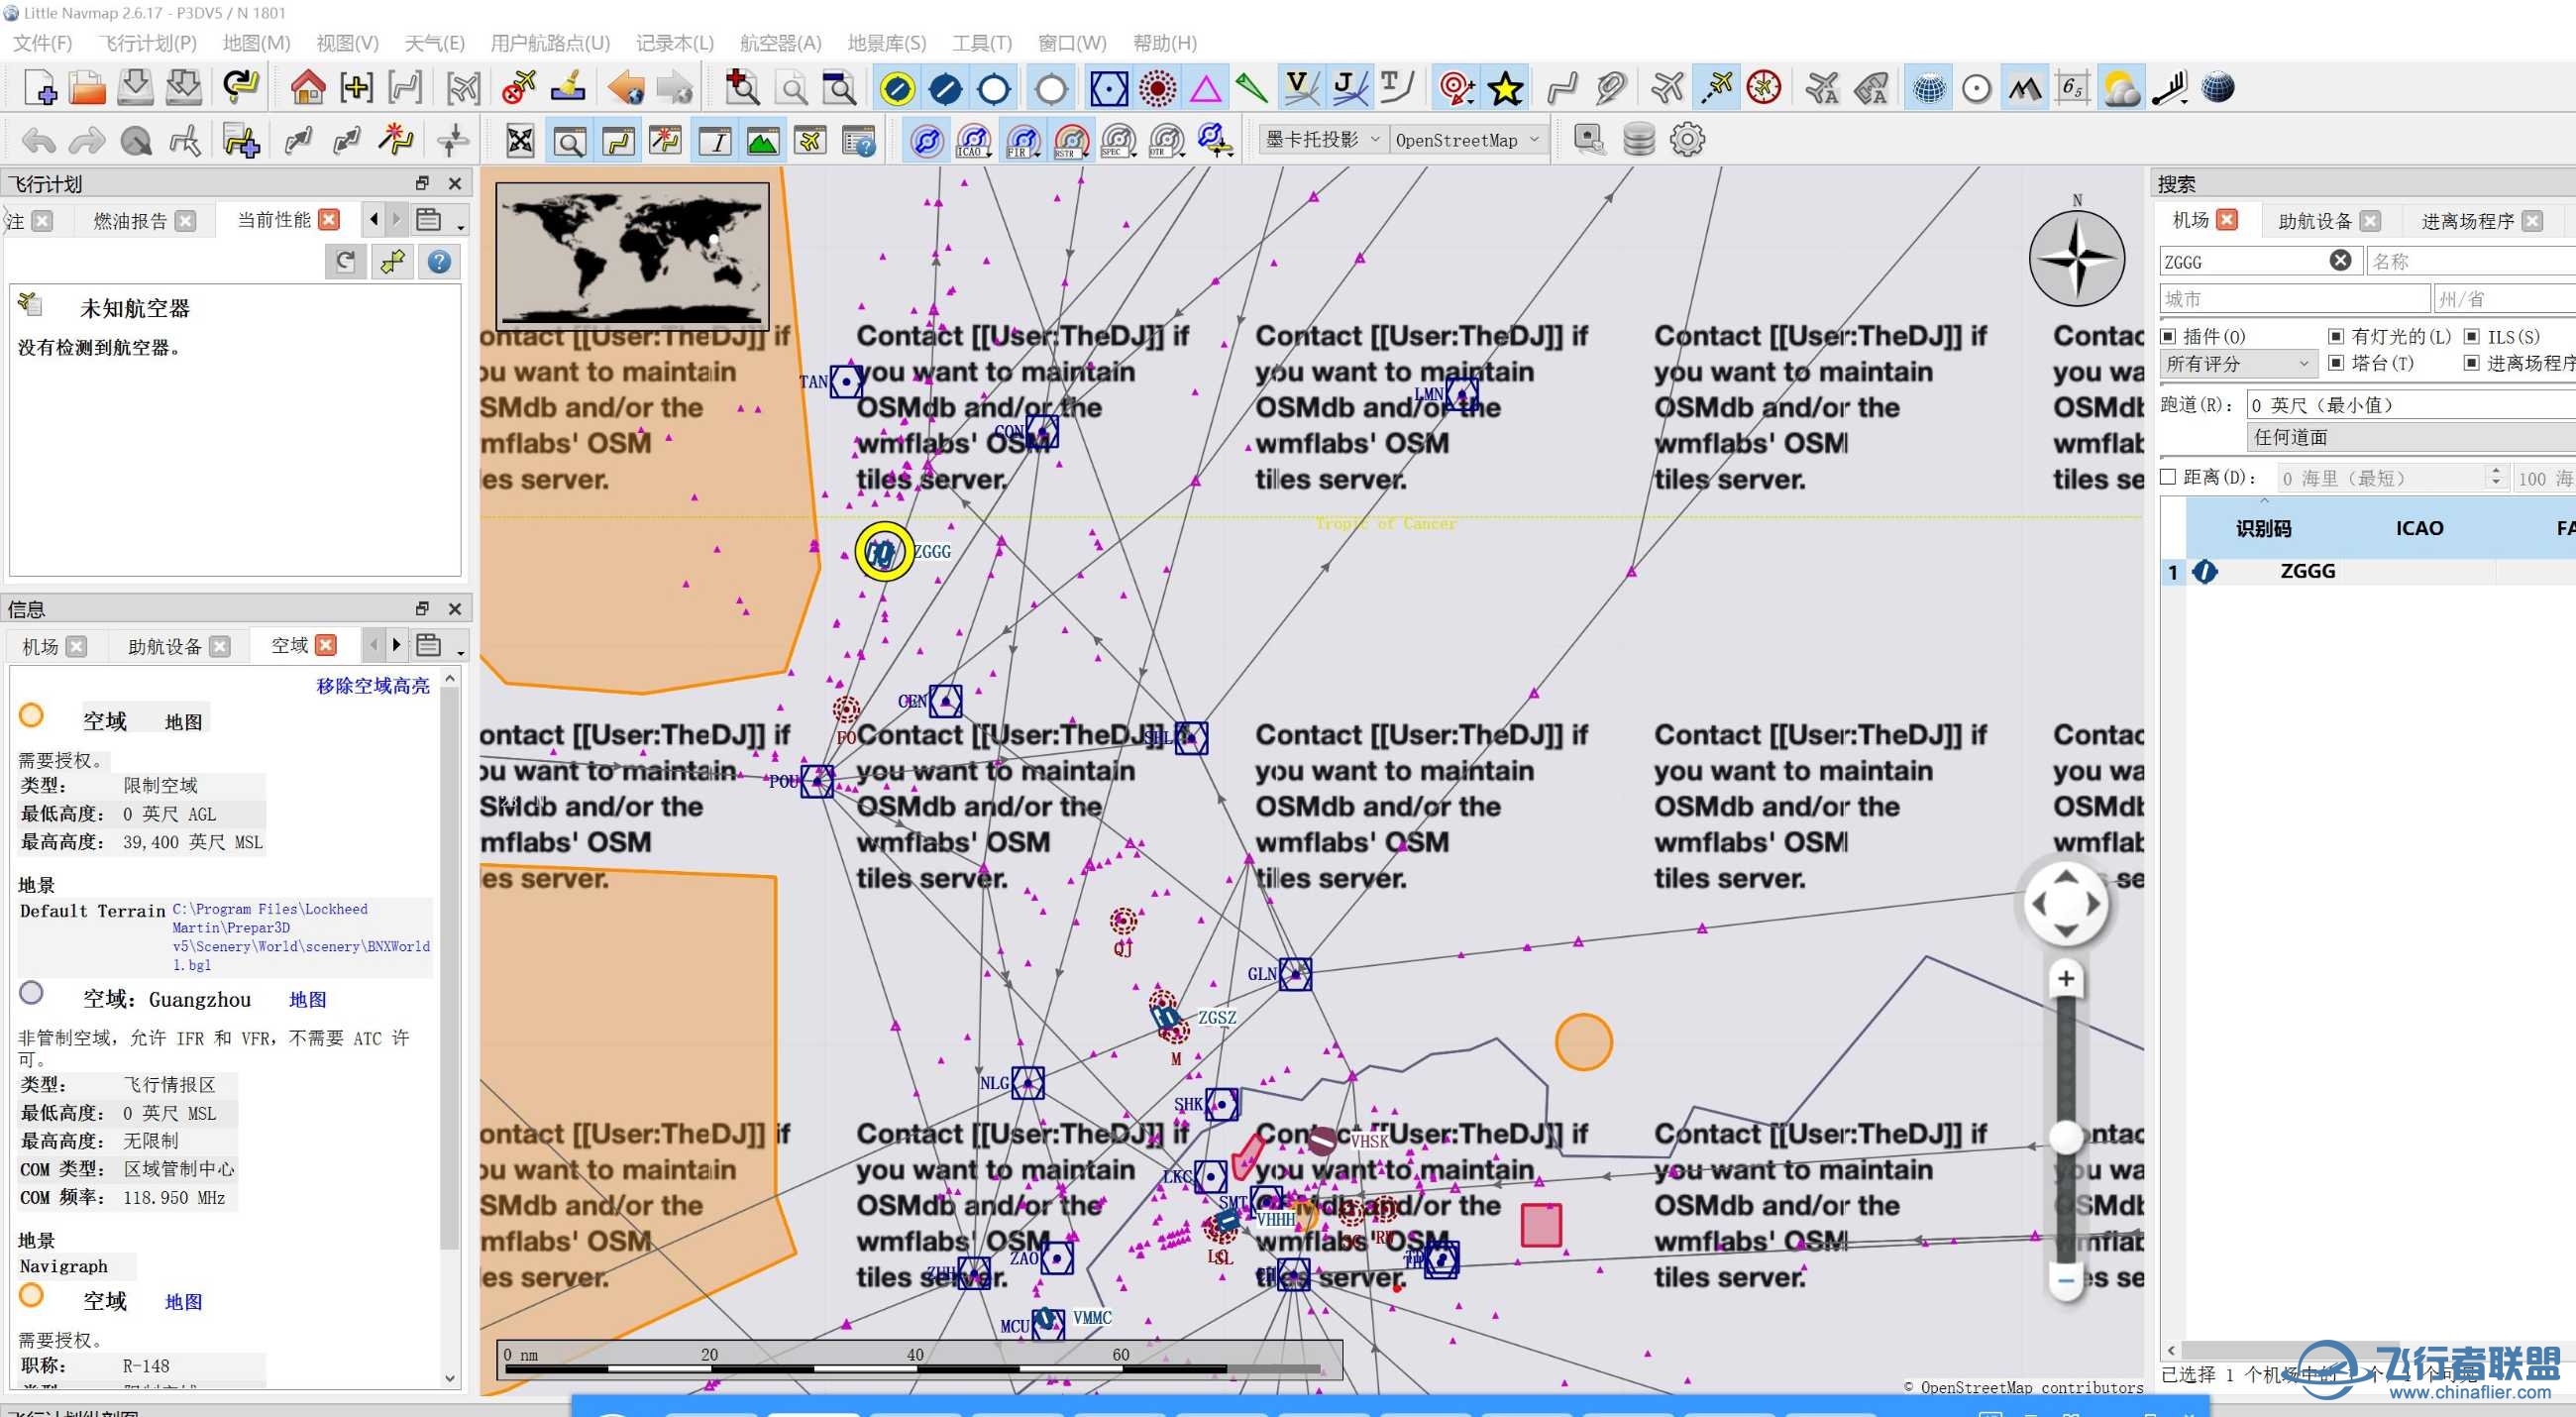Screen dimensions: 2576x1417
Task: Open contextual help window icon
Action: (859, 140)
